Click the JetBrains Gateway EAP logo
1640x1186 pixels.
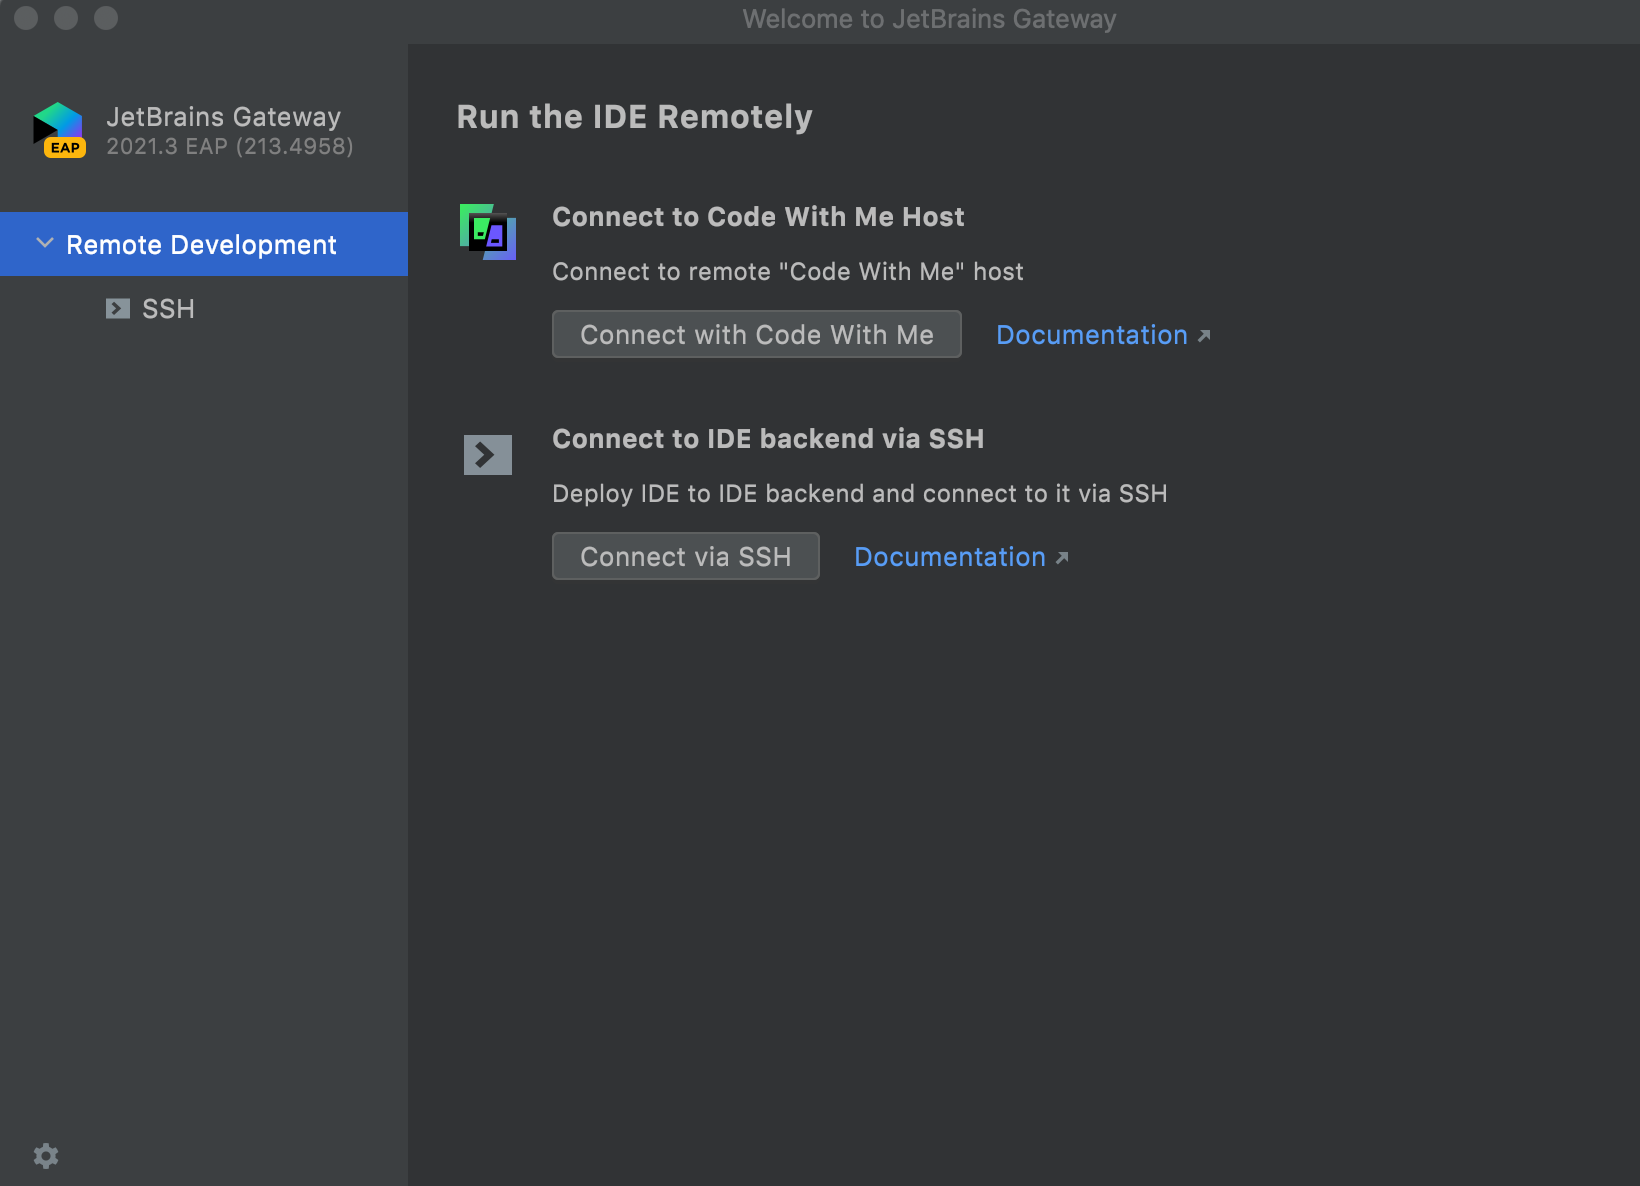59,130
